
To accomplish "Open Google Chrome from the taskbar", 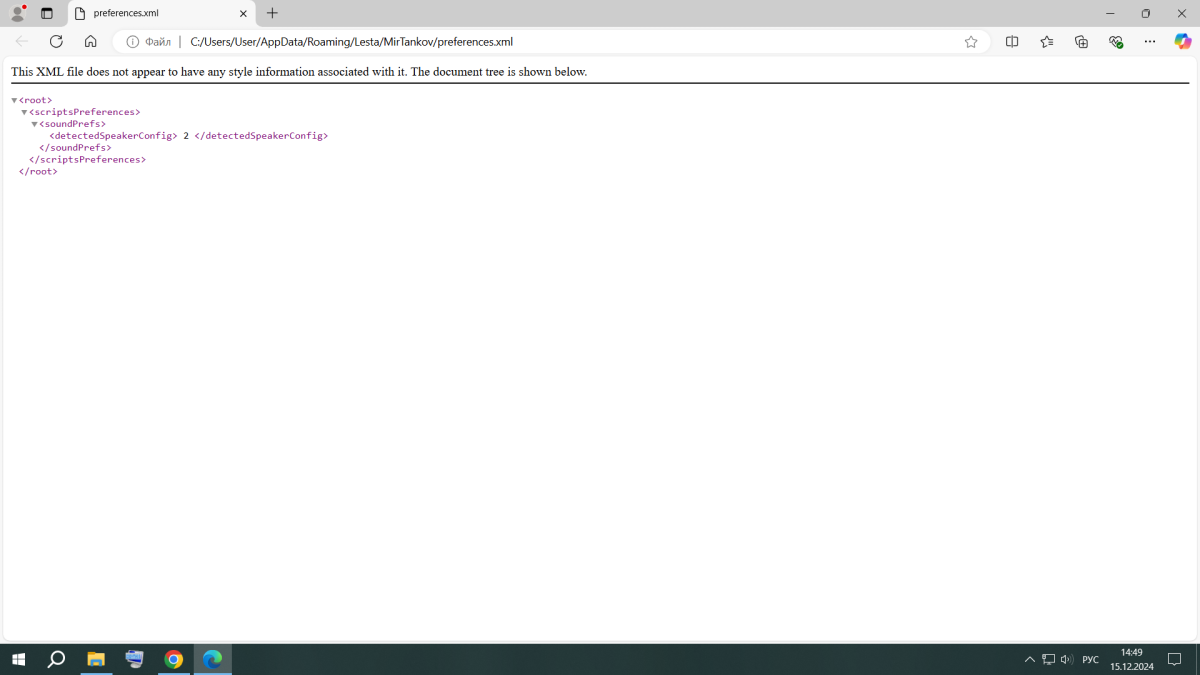I will point(174,659).
